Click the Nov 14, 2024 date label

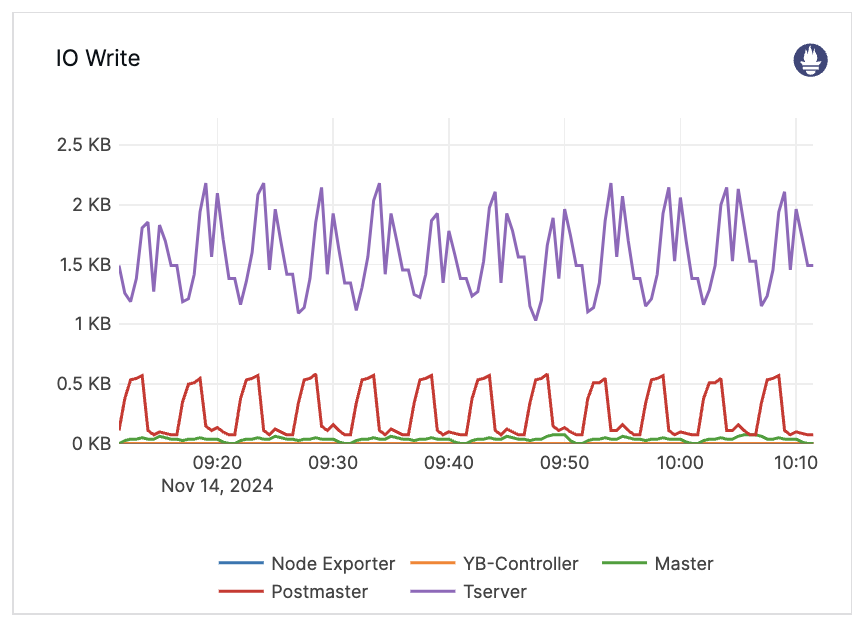click(217, 486)
